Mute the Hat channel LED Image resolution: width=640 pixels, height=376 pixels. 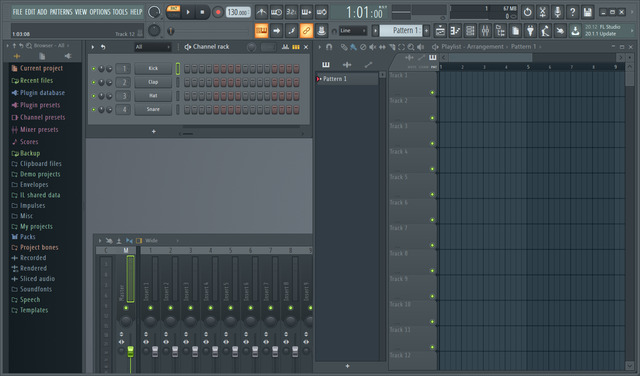coord(94,96)
